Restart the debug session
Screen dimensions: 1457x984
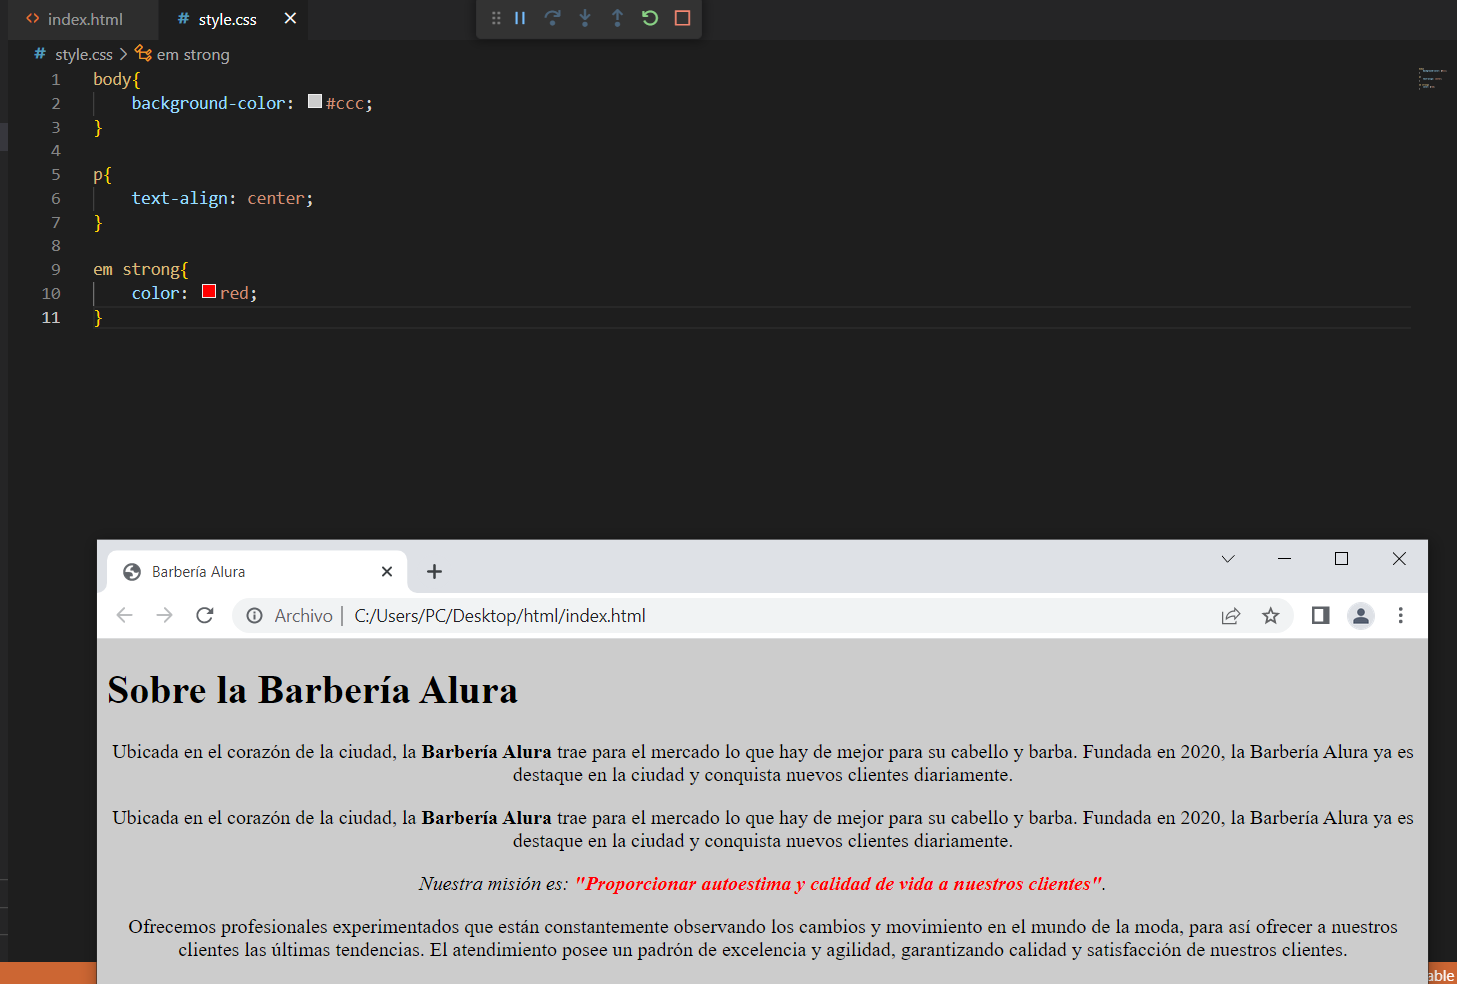pyautogui.click(x=650, y=18)
